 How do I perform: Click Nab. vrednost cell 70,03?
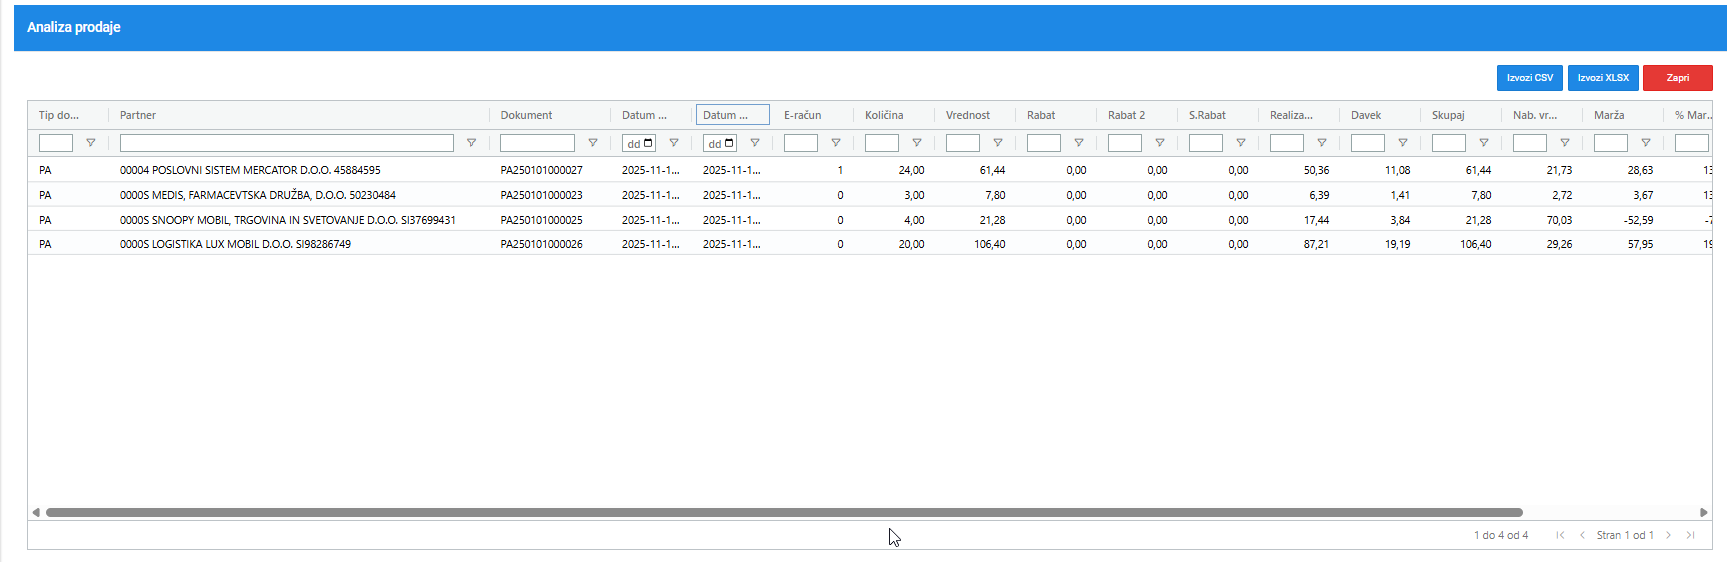tap(1559, 220)
